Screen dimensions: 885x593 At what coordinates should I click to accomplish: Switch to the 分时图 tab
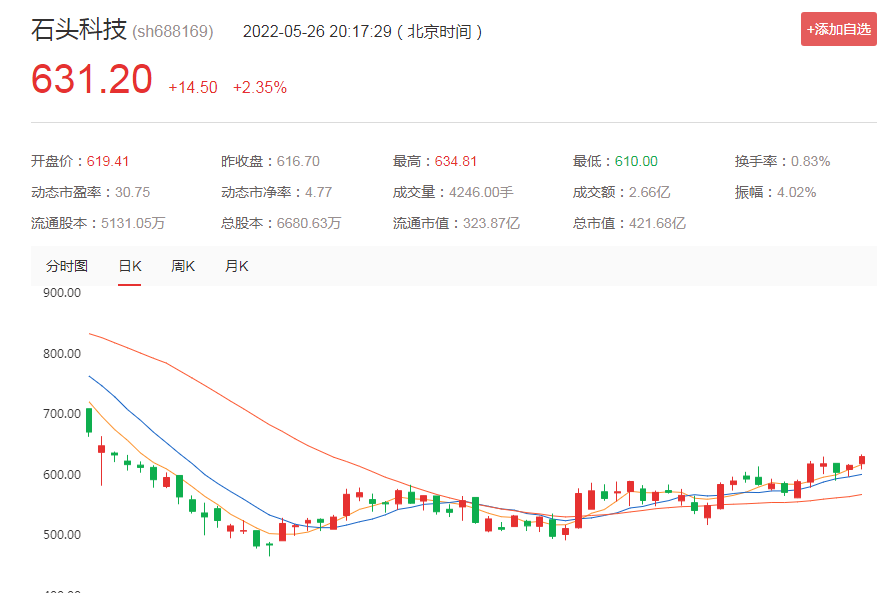pos(67,266)
